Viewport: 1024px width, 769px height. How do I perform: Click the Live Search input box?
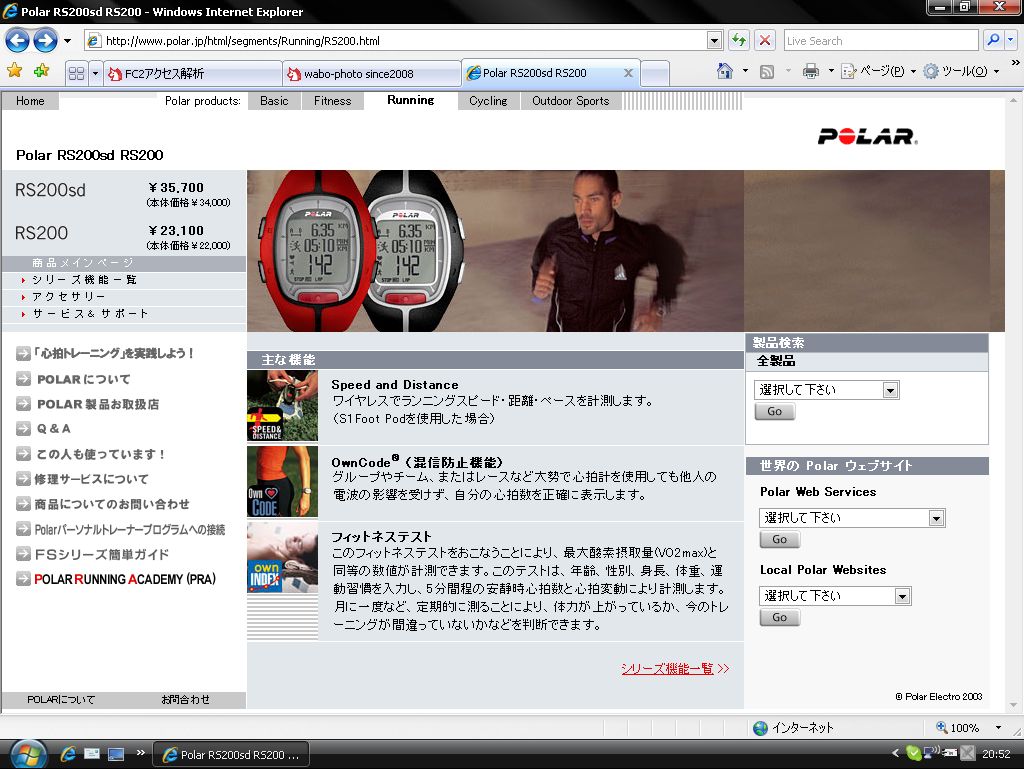[880, 40]
